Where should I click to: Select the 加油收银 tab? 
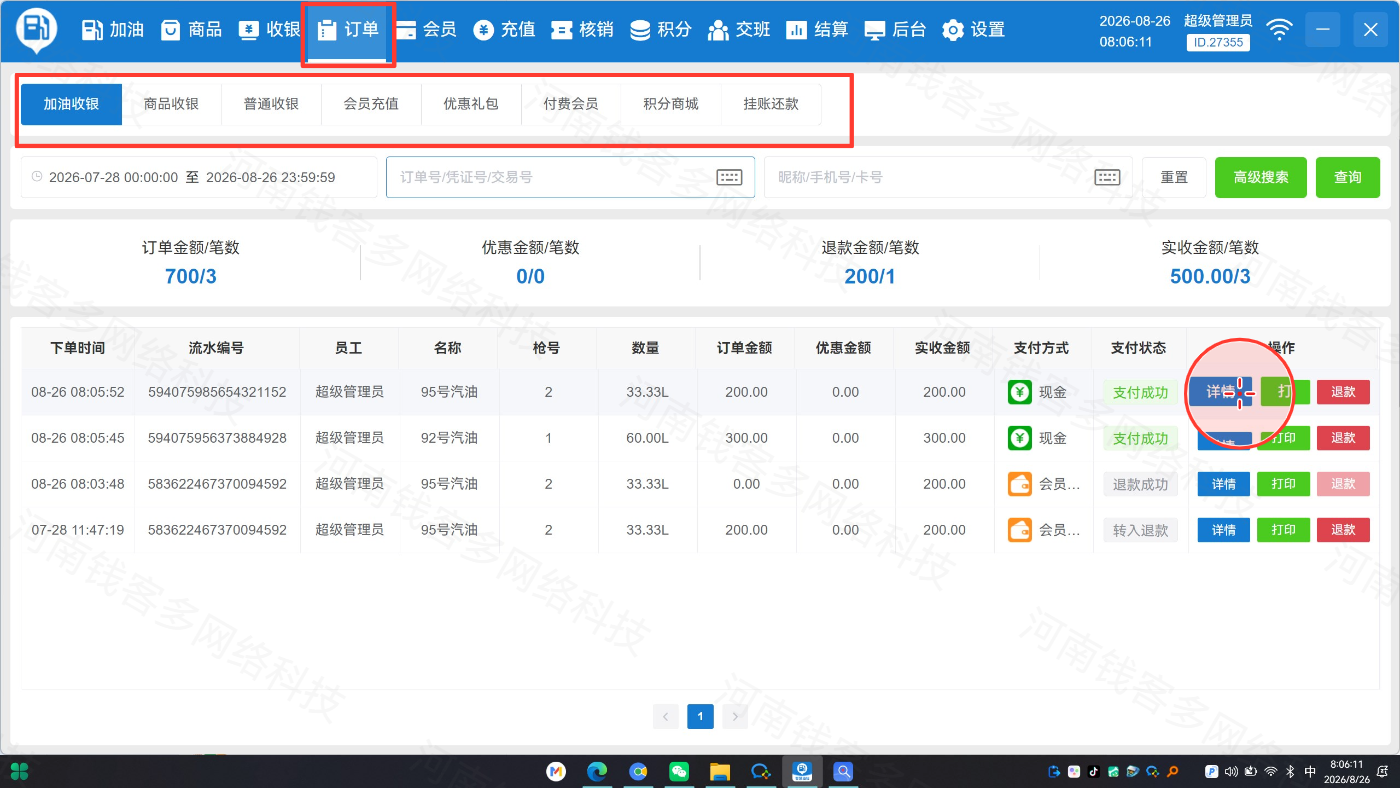pyautogui.click(x=71, y=104)
